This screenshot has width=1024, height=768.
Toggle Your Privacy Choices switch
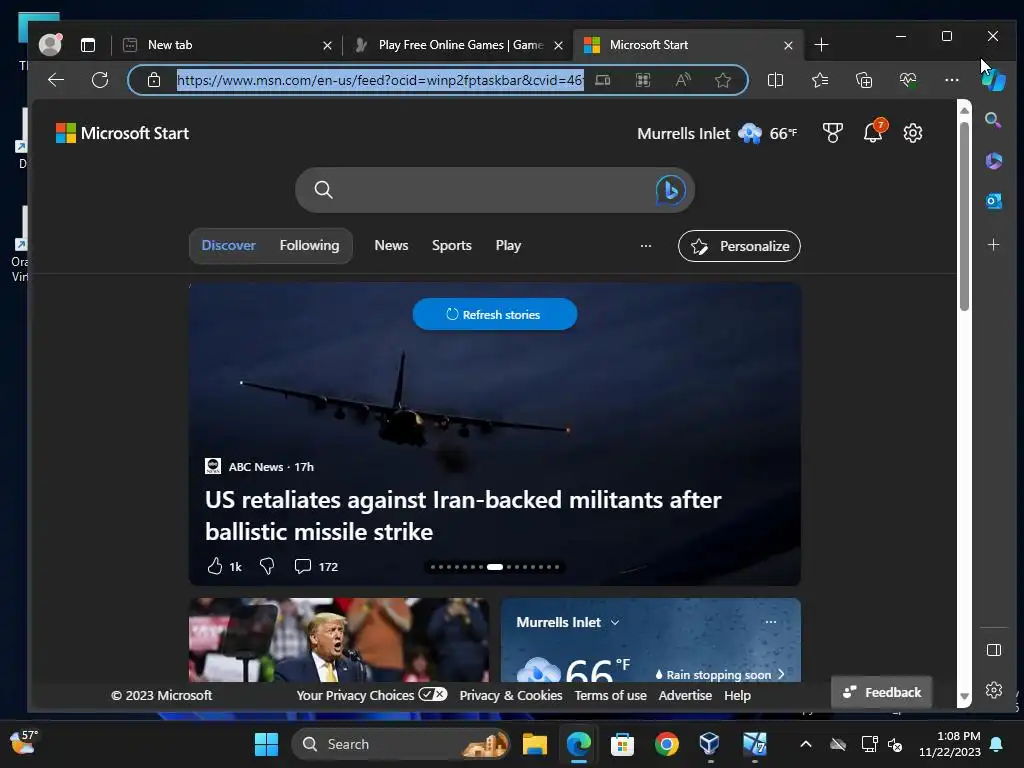(x=432, y=694)
